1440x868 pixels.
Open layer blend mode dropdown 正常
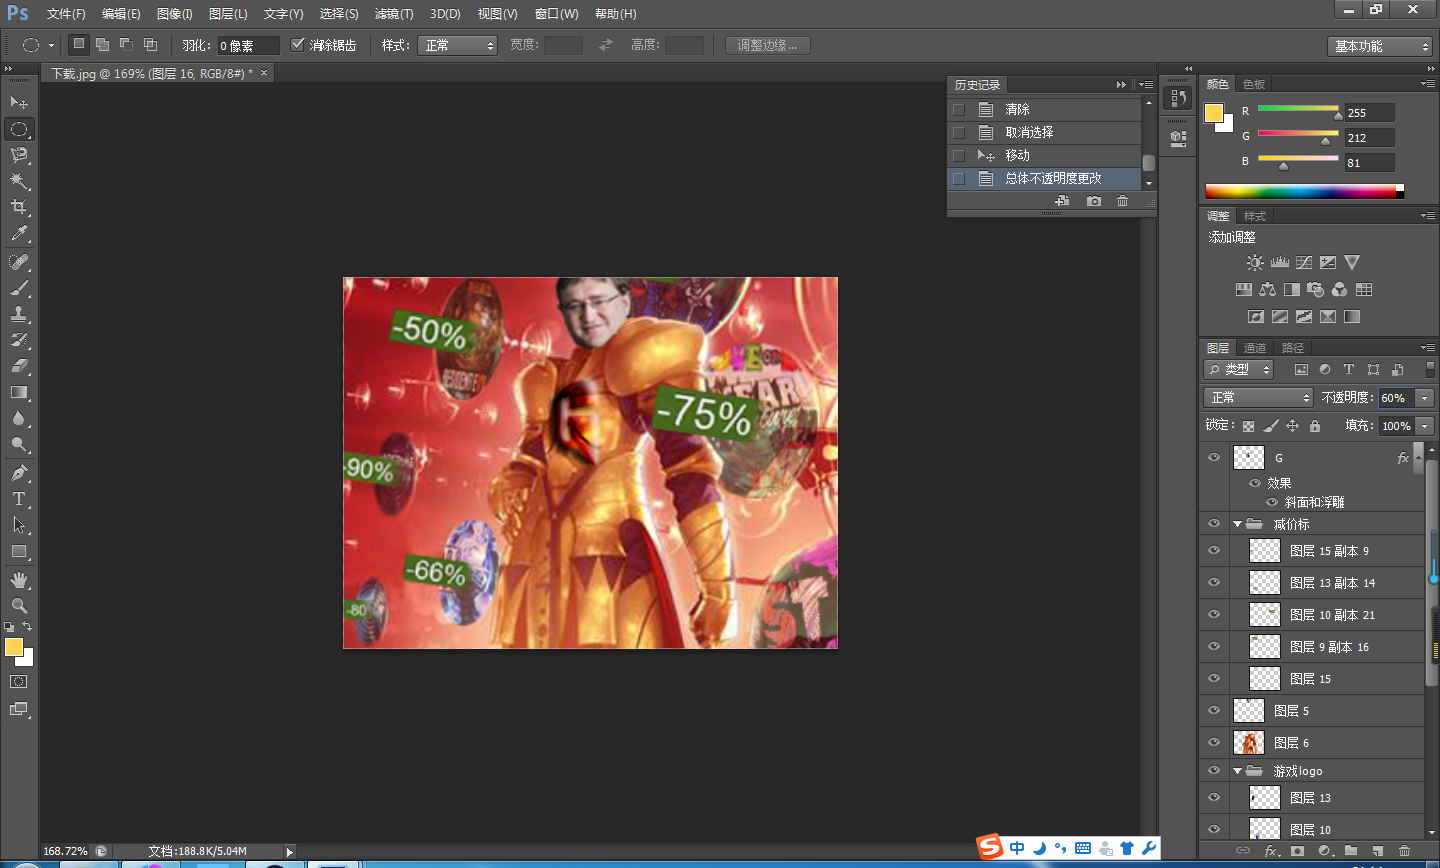(1258, 397)
